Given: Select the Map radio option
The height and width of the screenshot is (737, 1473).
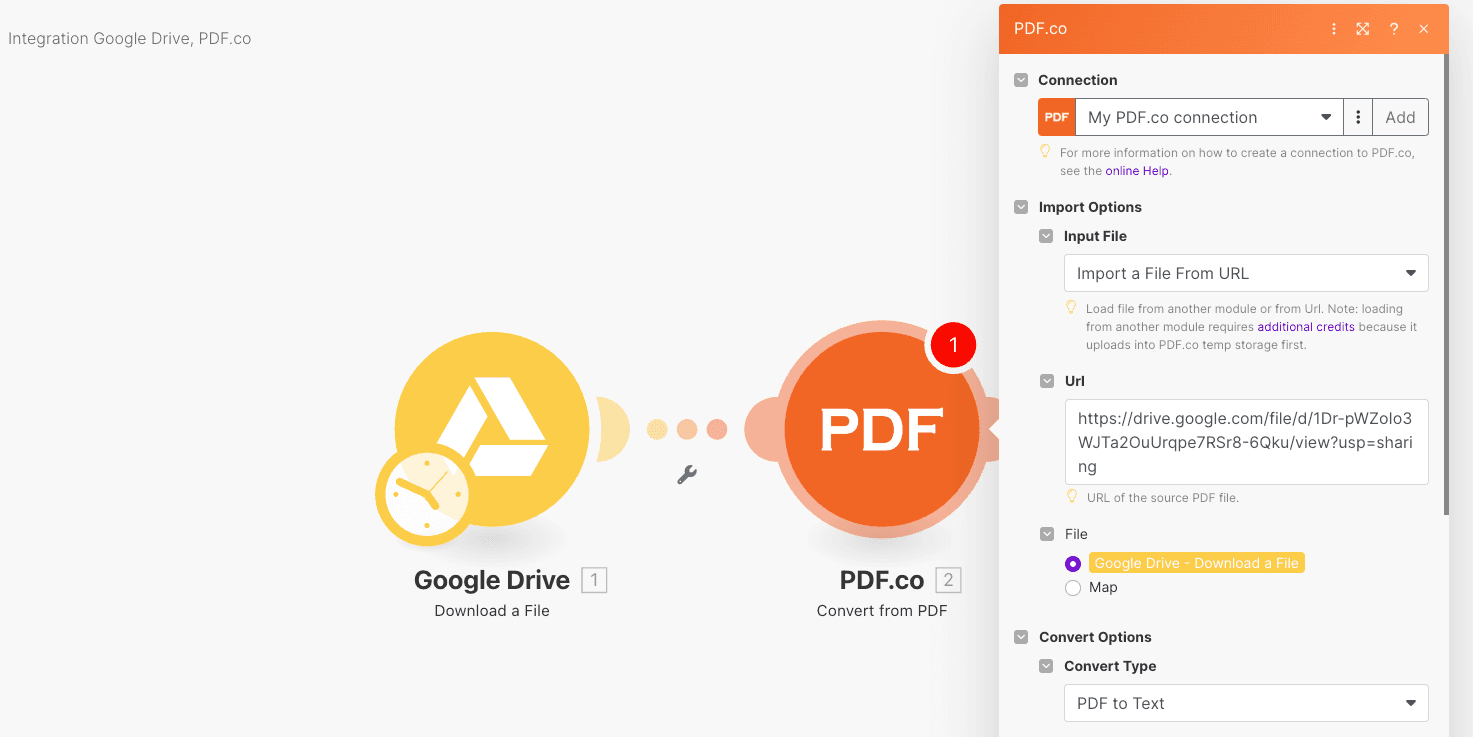Looking at the screenshot, I should pyautogui.click(x=1073, y=588).
